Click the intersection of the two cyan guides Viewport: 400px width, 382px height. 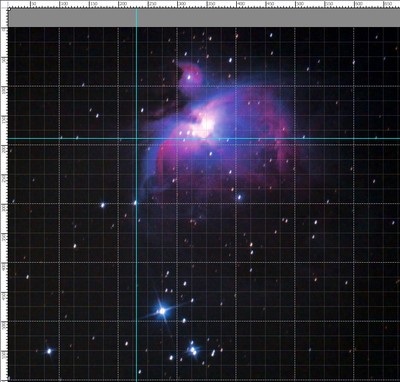click(x=136, y=138)
